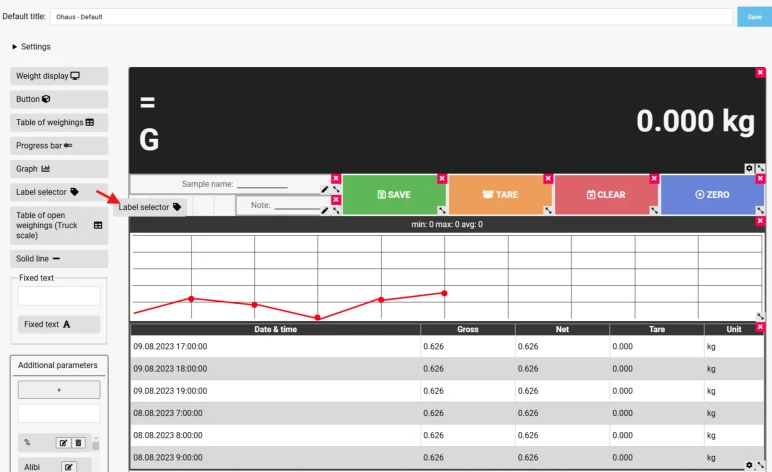Viewport: 772px width, 472px height.
Task: Click the graph resize handle icon
Action: click(760, 316)
